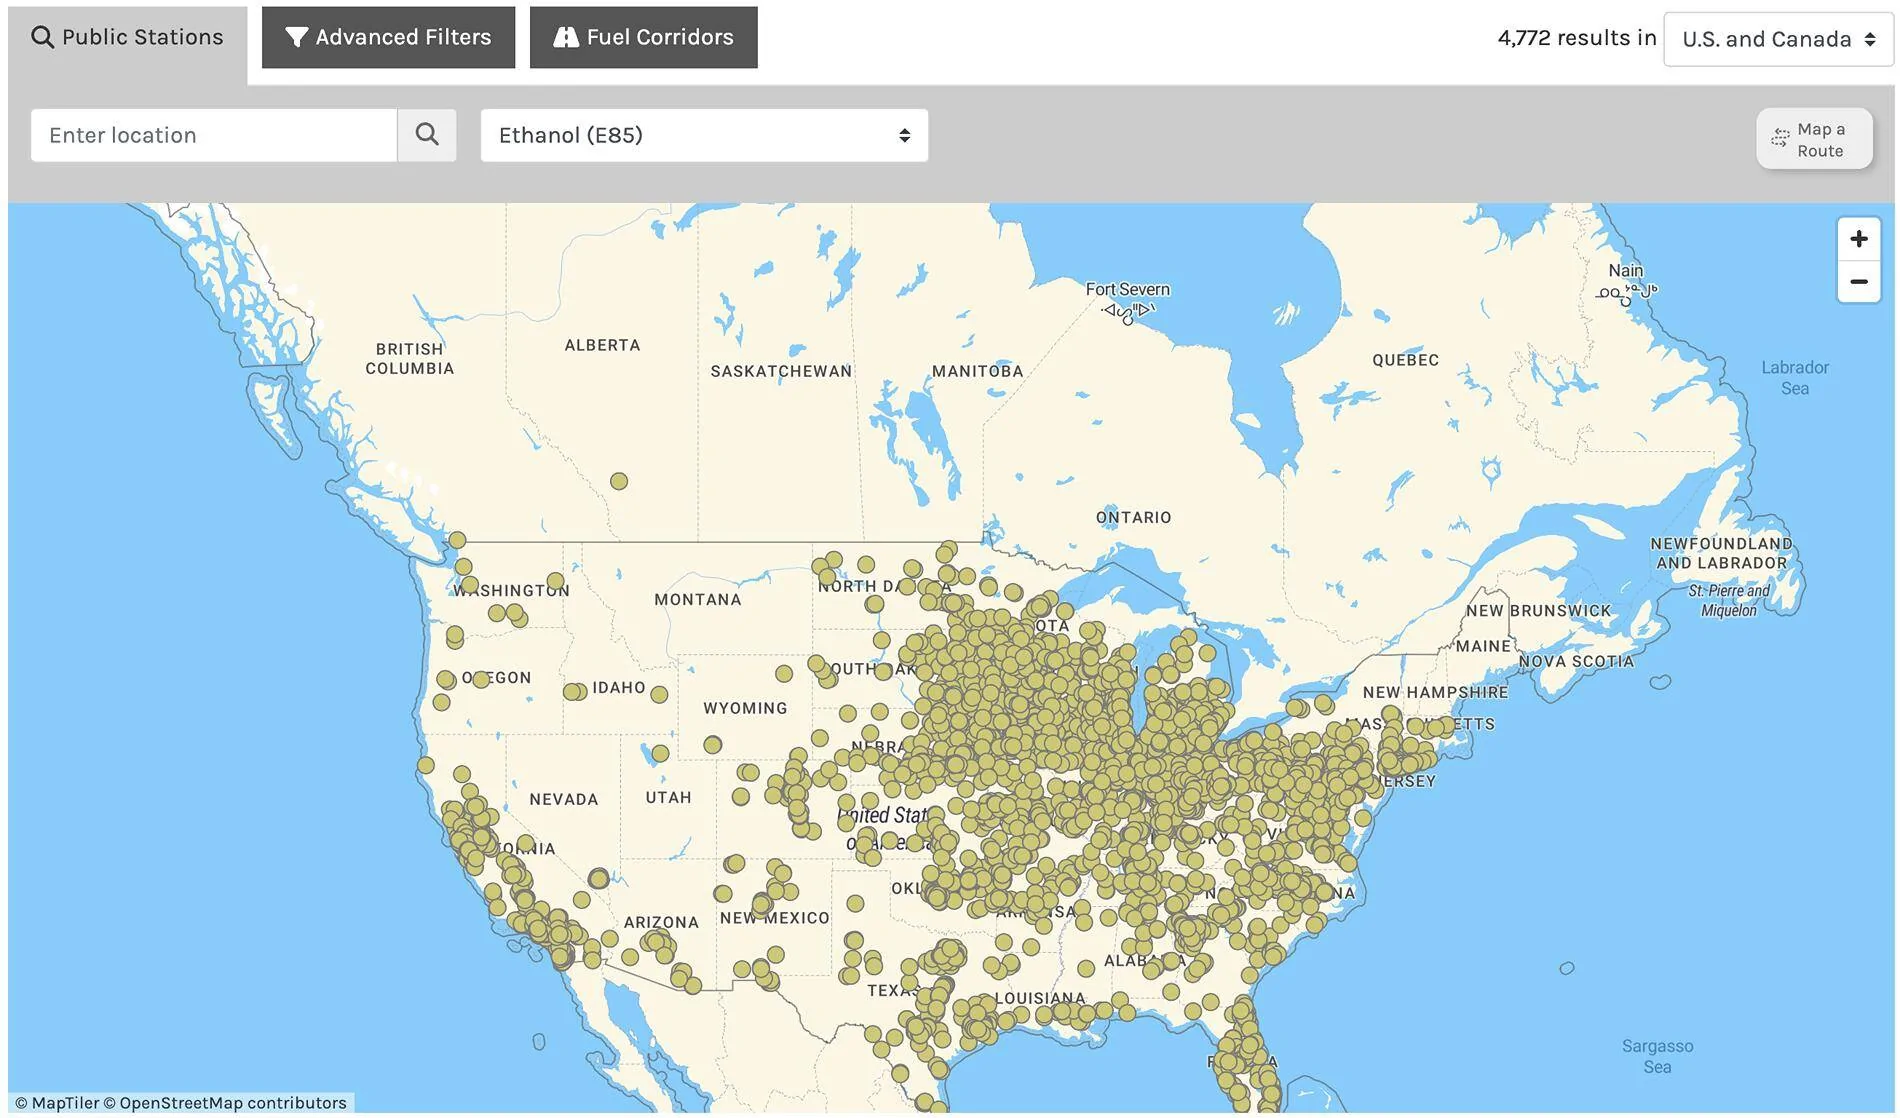Open the MapTiler attribution link
Image resolution: width=1900 pixels, height=1118 pixels.
pyautogui.click(x=57, y=1103)
